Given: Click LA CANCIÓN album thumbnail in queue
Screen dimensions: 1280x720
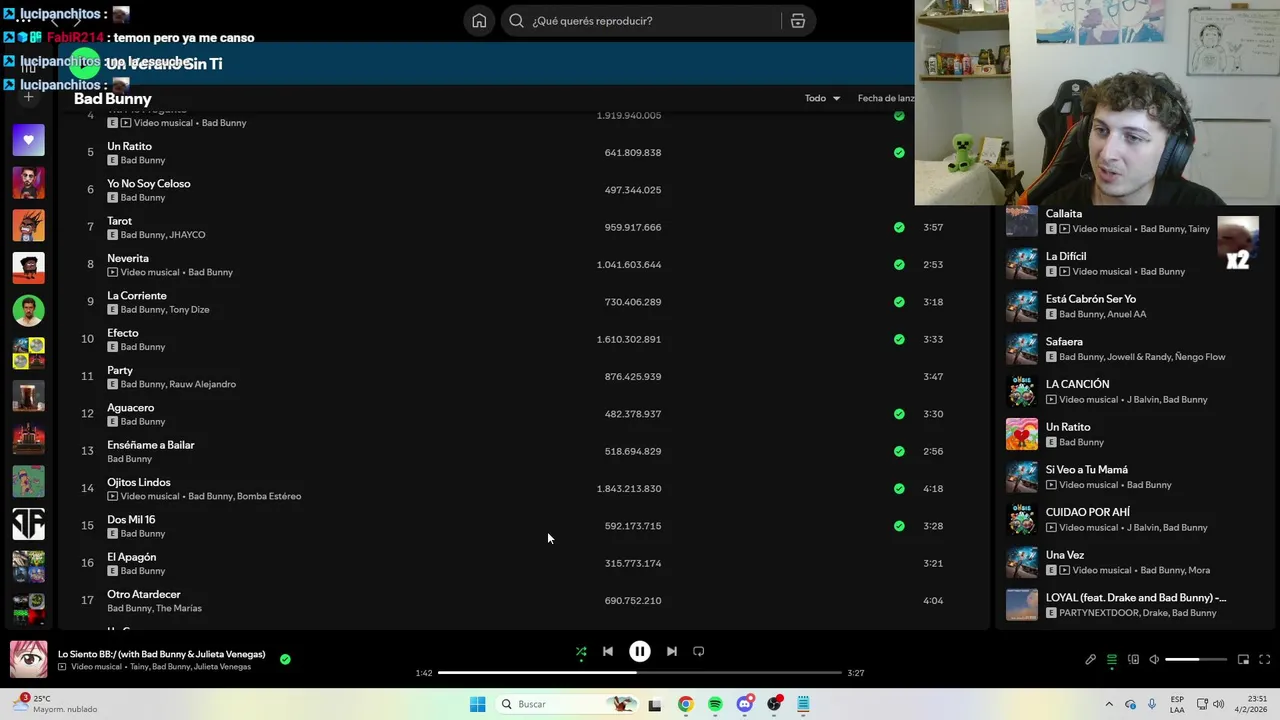Looking at the screenshot, I should (1021, 392).
